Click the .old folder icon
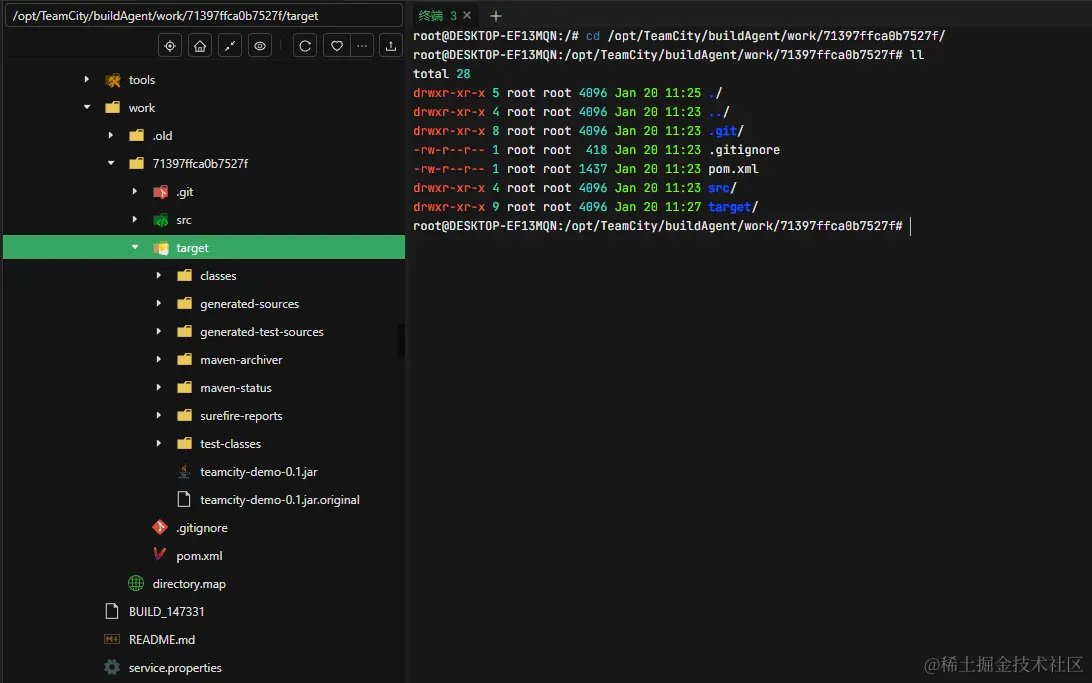 pyautogui.click(x=136, y=136)
